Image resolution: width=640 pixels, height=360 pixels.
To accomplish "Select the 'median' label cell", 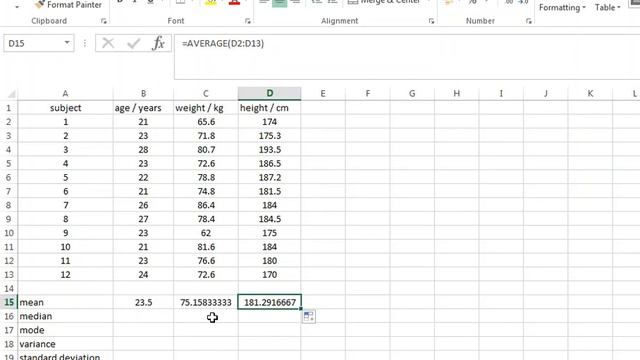I will (x=65, y=316).
